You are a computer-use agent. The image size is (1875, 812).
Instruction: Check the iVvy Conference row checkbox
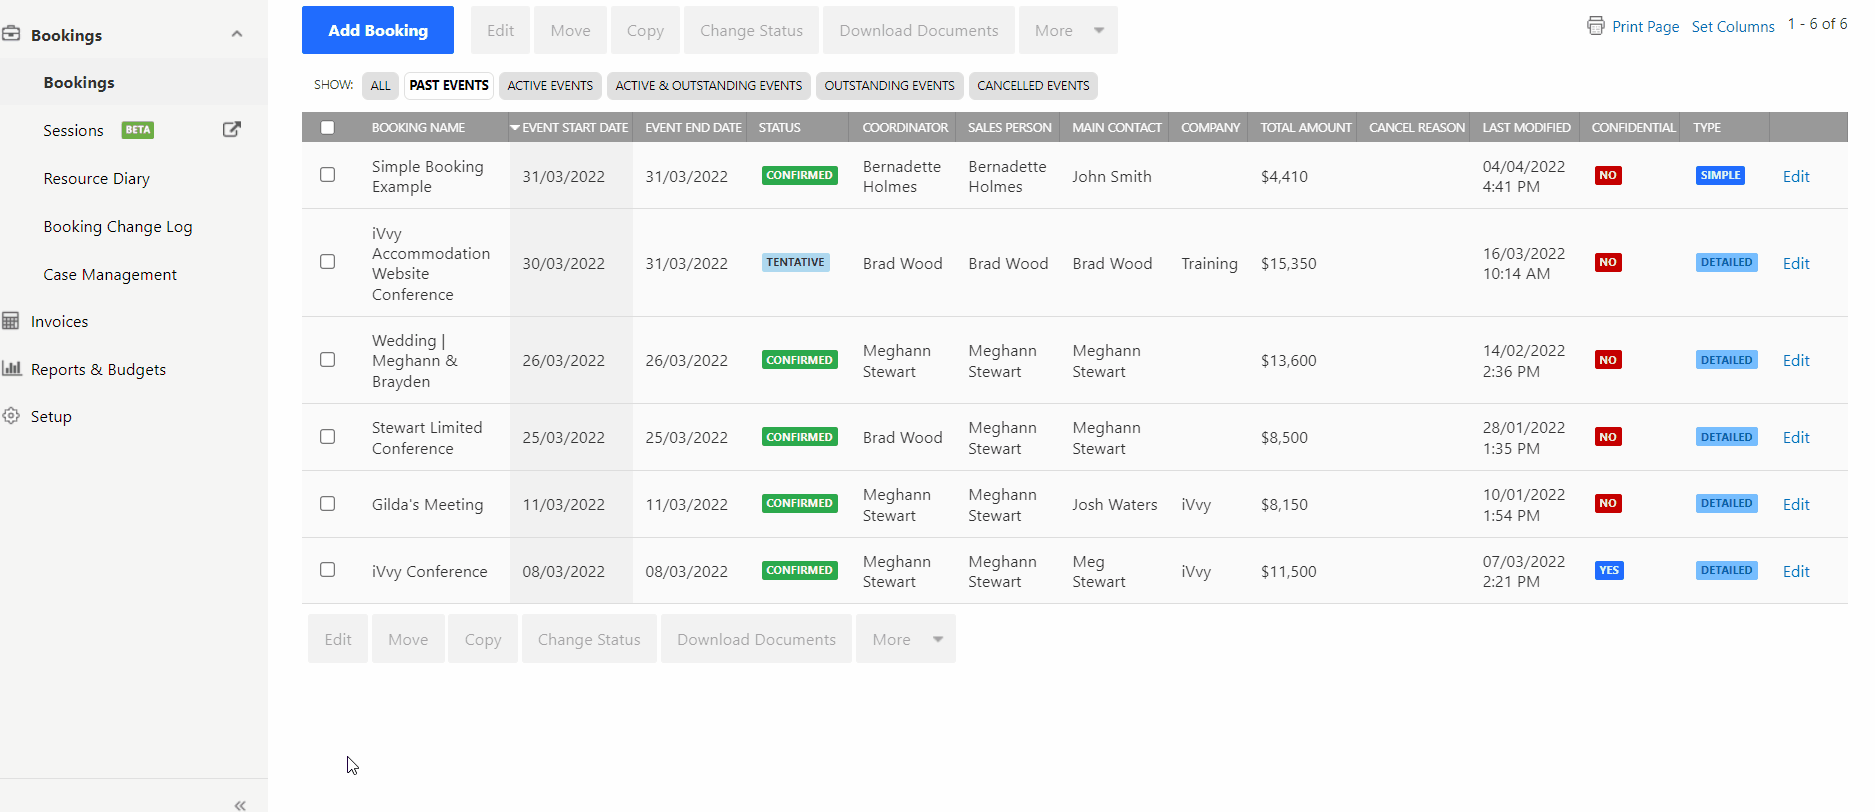click(327, 570)
